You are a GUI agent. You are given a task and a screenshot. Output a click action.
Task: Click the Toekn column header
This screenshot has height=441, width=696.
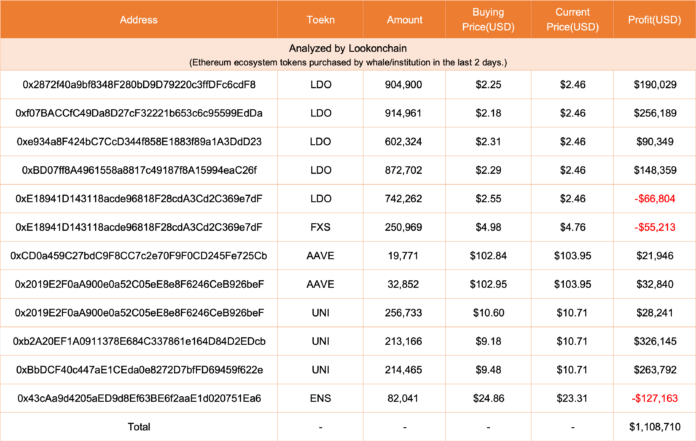320,20
